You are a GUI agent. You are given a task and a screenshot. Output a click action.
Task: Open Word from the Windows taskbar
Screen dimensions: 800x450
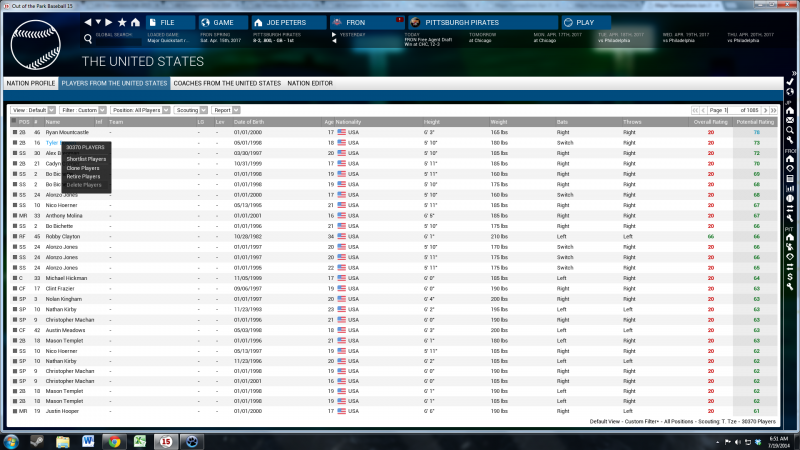pyautogui.click(x=88, y=441)
